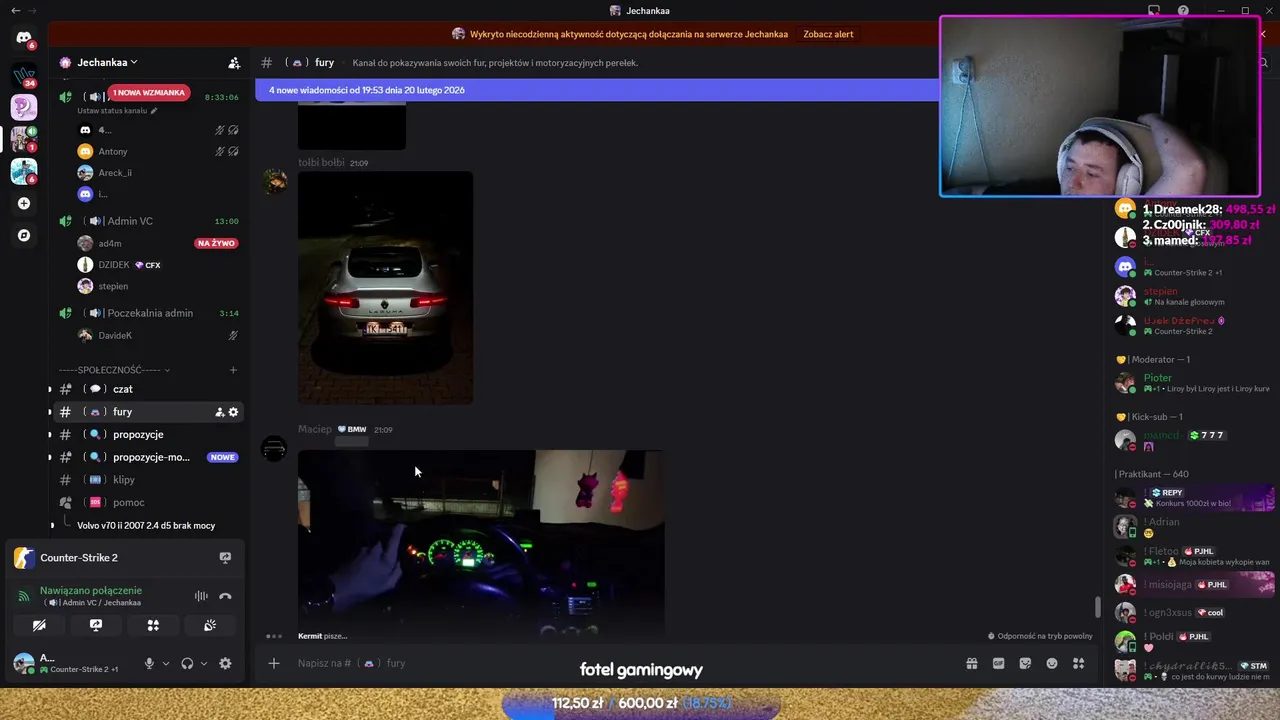This screenshot has height=720, width=1280.
Task: Open Maciep's dashboard night image
Action: click(x=481, y=543)
